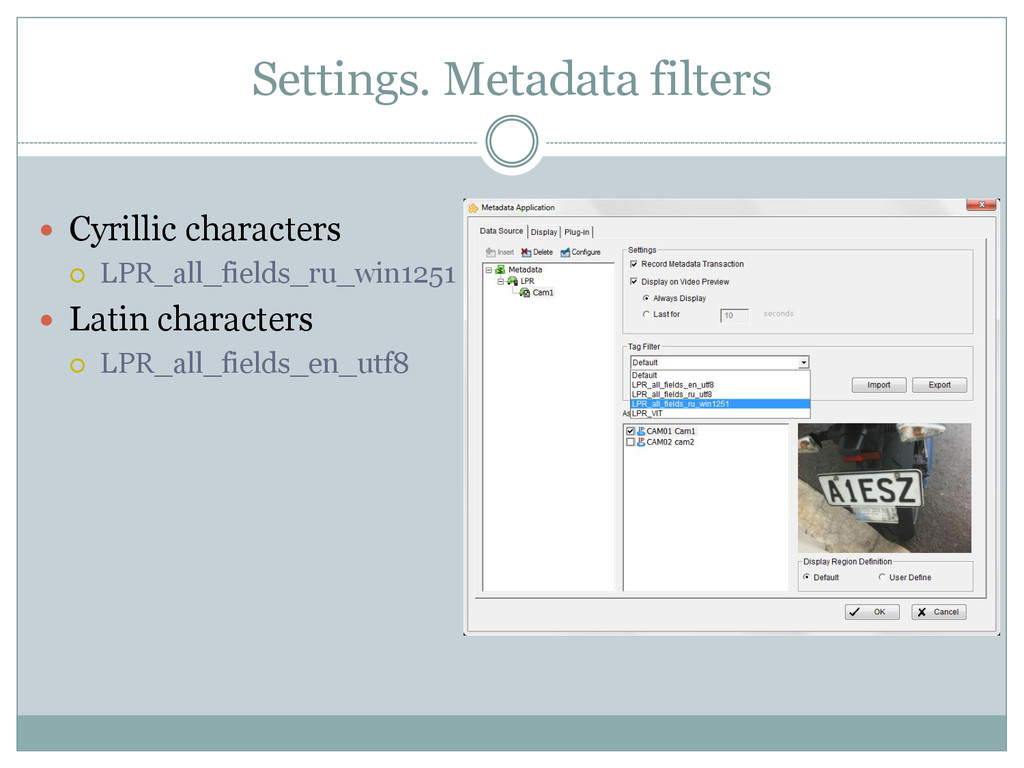Switch to the Data Source tab
The image size is (1024, 768).
501,231
